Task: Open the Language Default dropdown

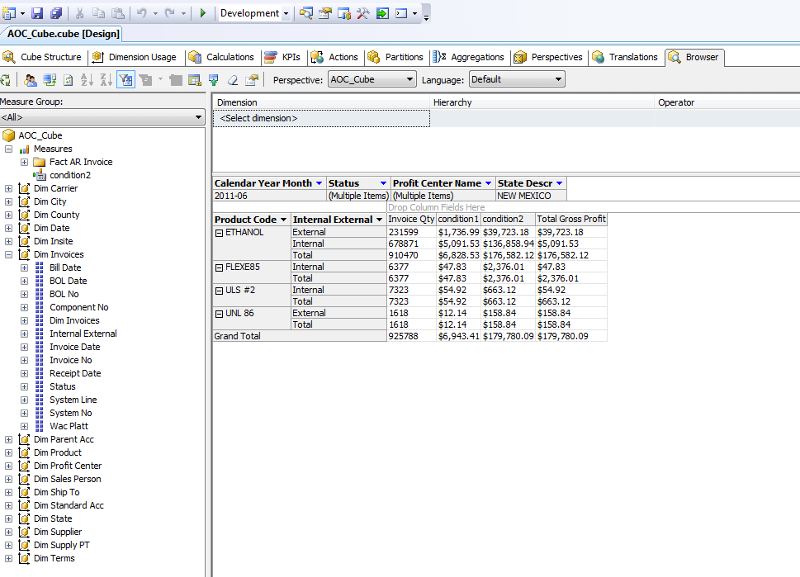Action: tap(558, 79)
